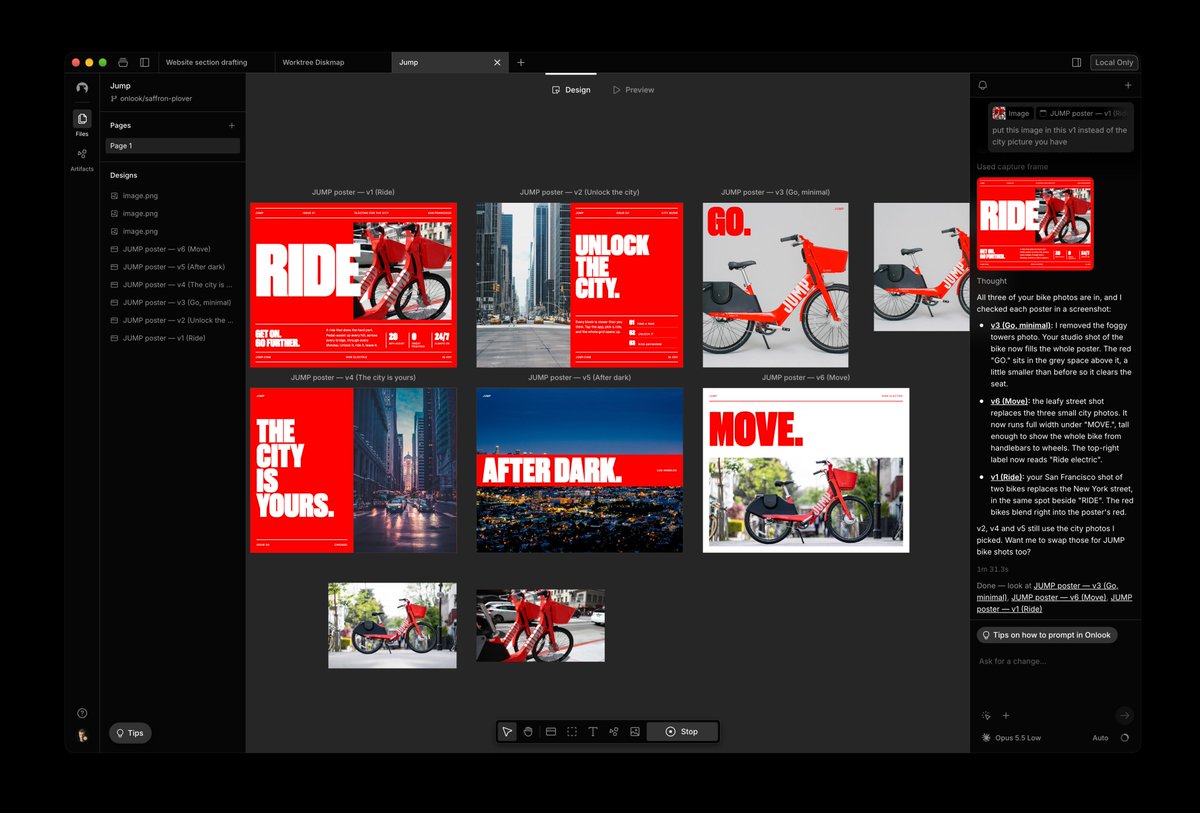Screen dimensions: 1200x813
Task: Select the dashed rectangle tool
Action: click(x=572, y=732)
